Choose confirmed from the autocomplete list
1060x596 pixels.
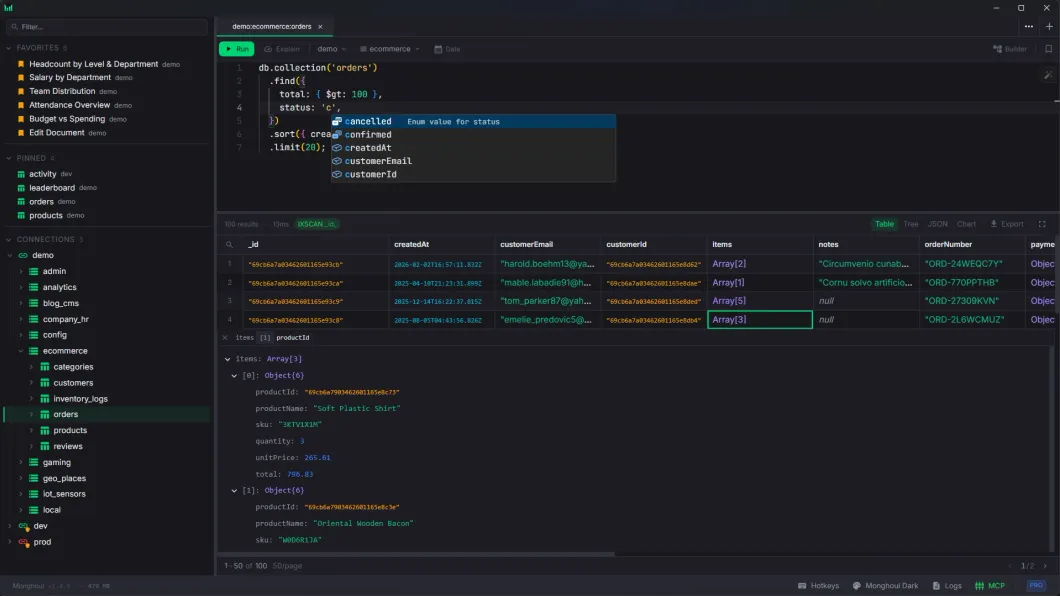(x=366, y=134)
